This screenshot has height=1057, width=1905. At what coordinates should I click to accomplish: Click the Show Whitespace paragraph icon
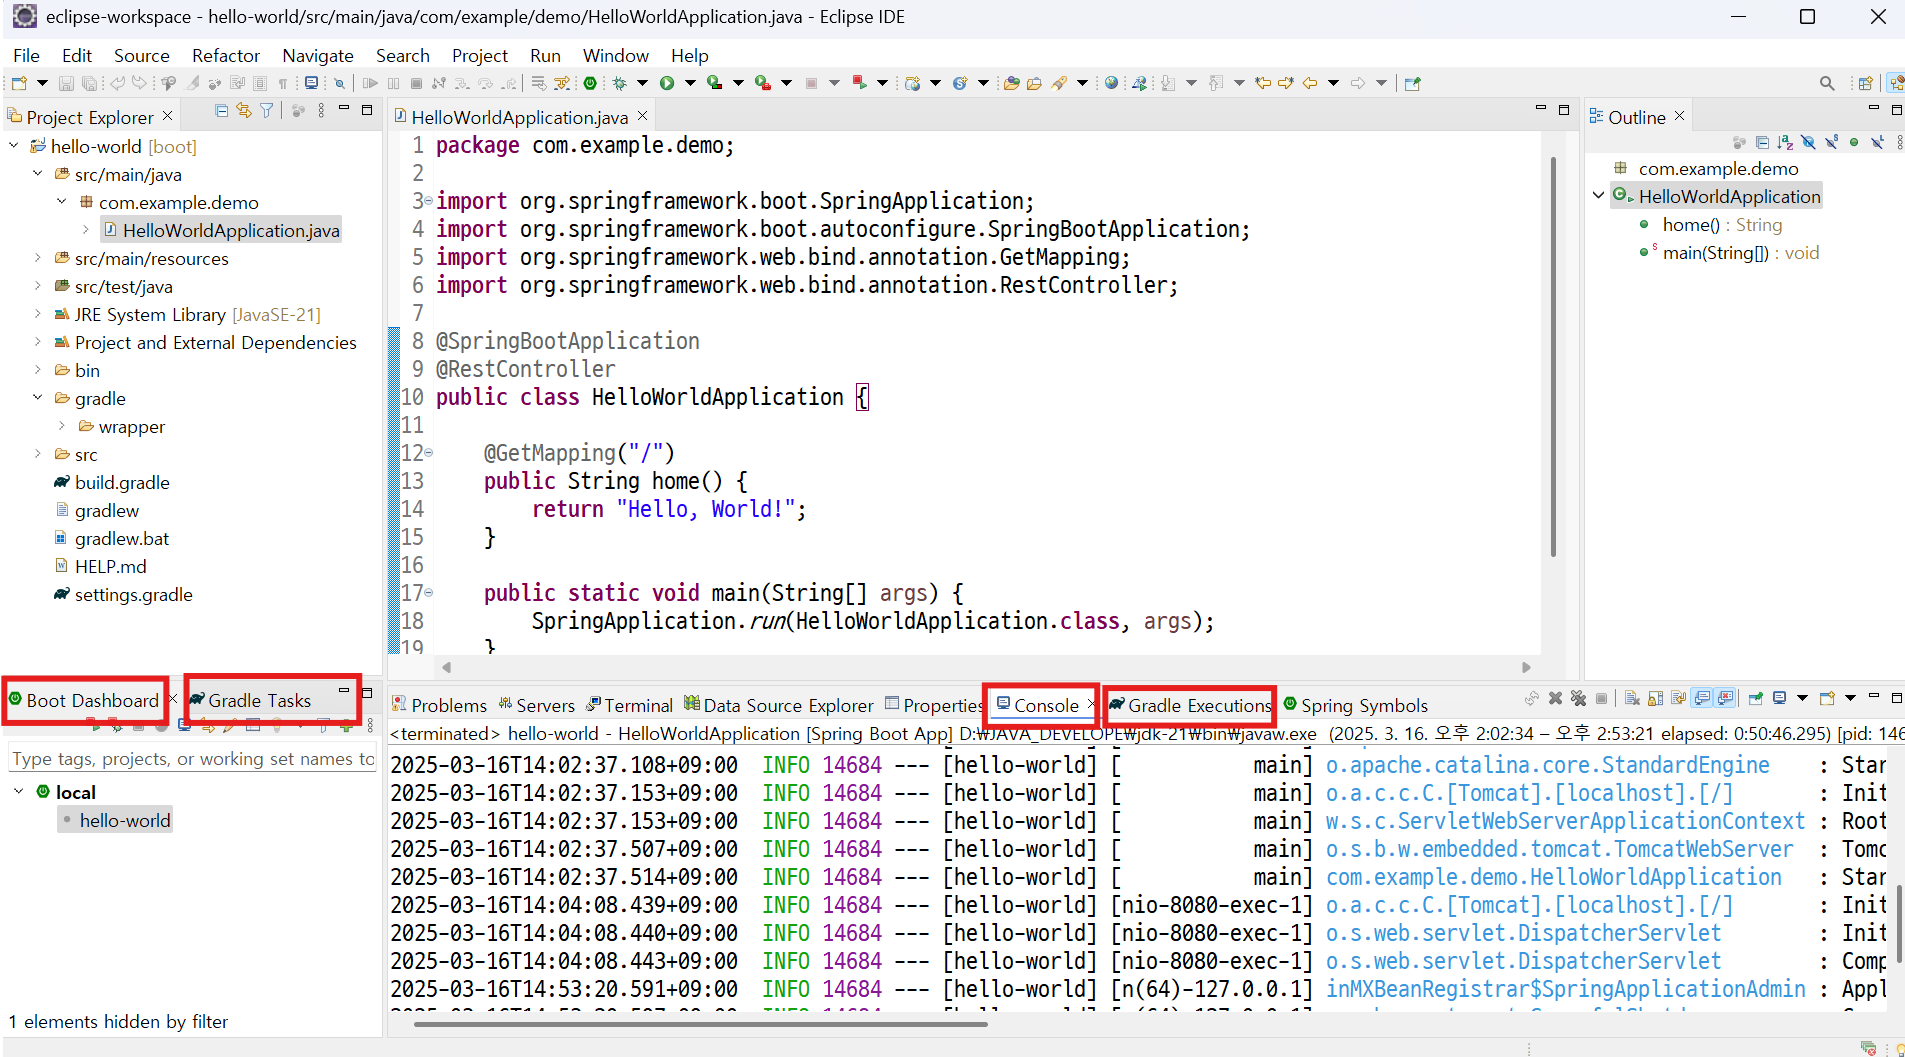283,83
